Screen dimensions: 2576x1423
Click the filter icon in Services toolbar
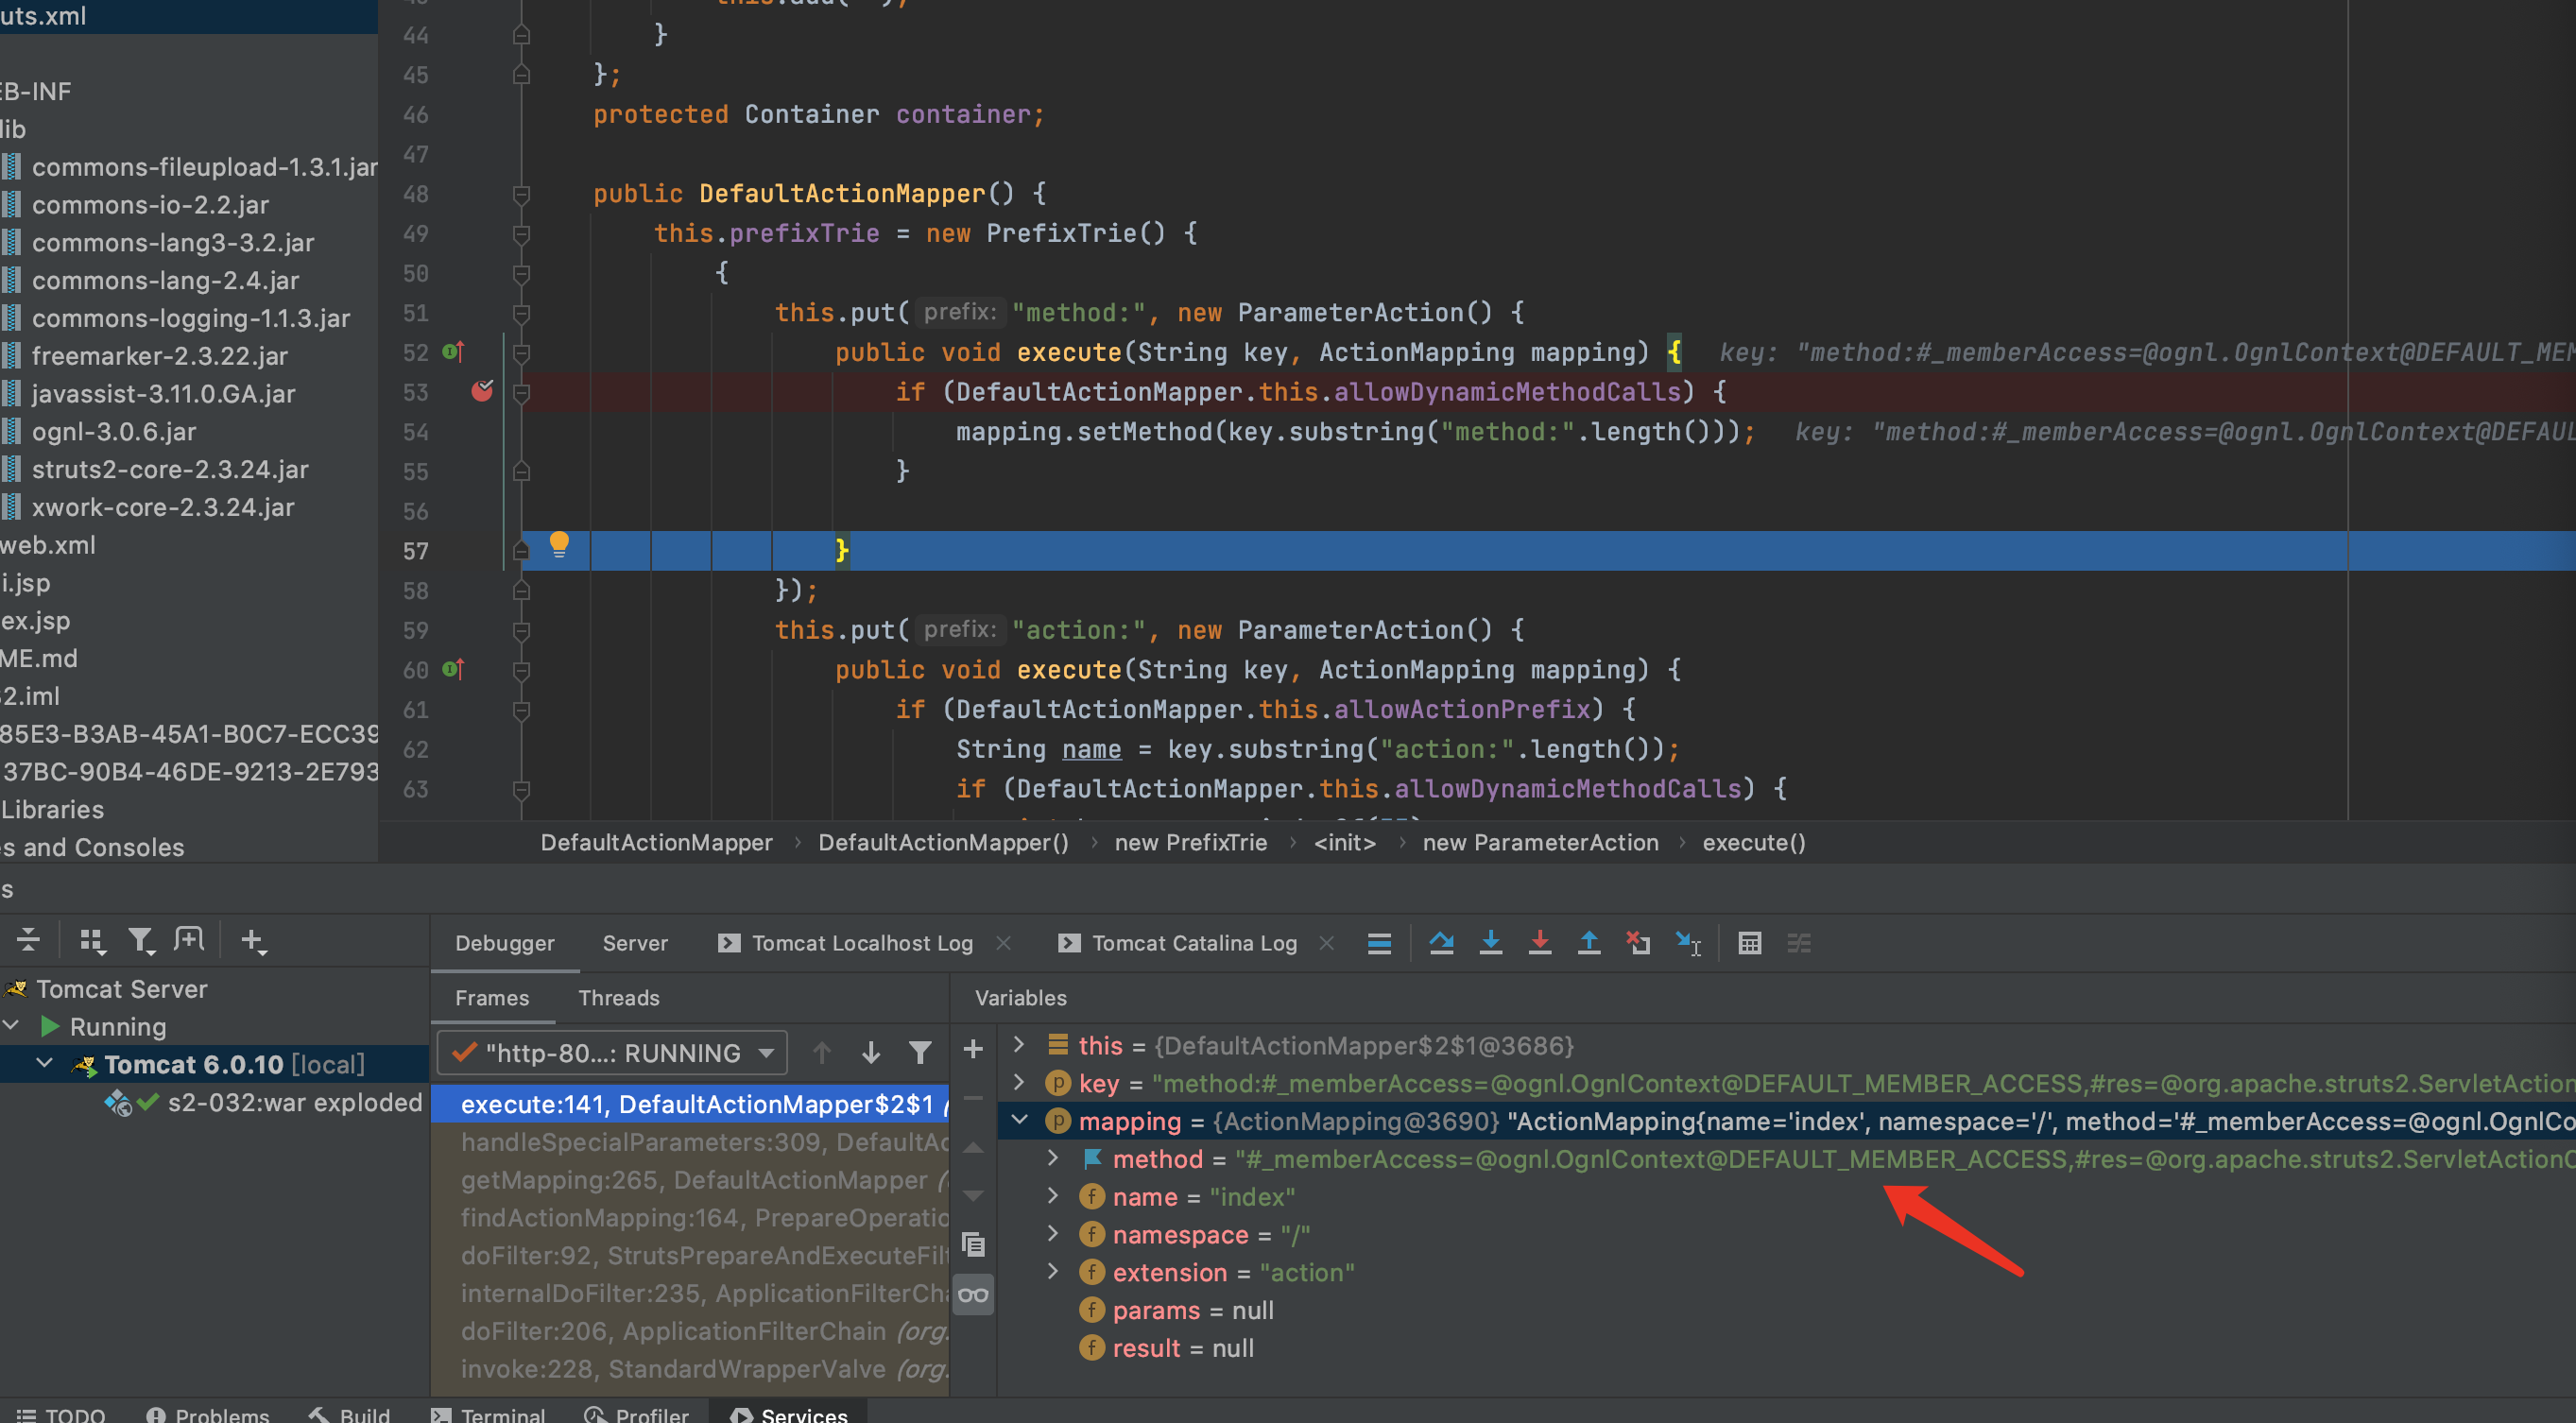[x=140, y=940]
